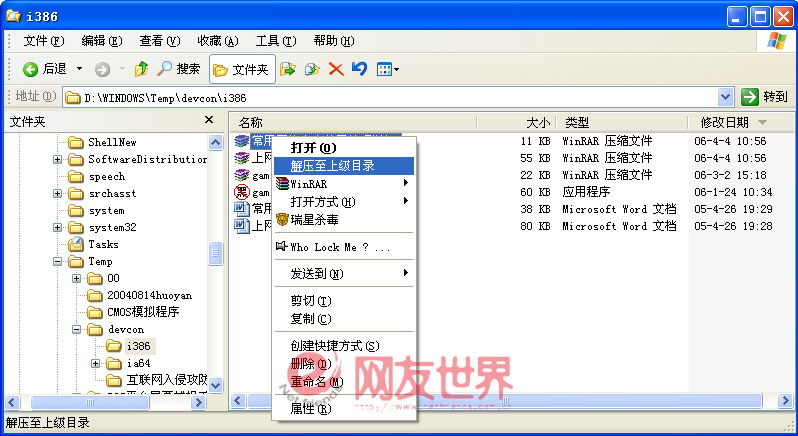Expand the system32 folder node

(58, 227)
